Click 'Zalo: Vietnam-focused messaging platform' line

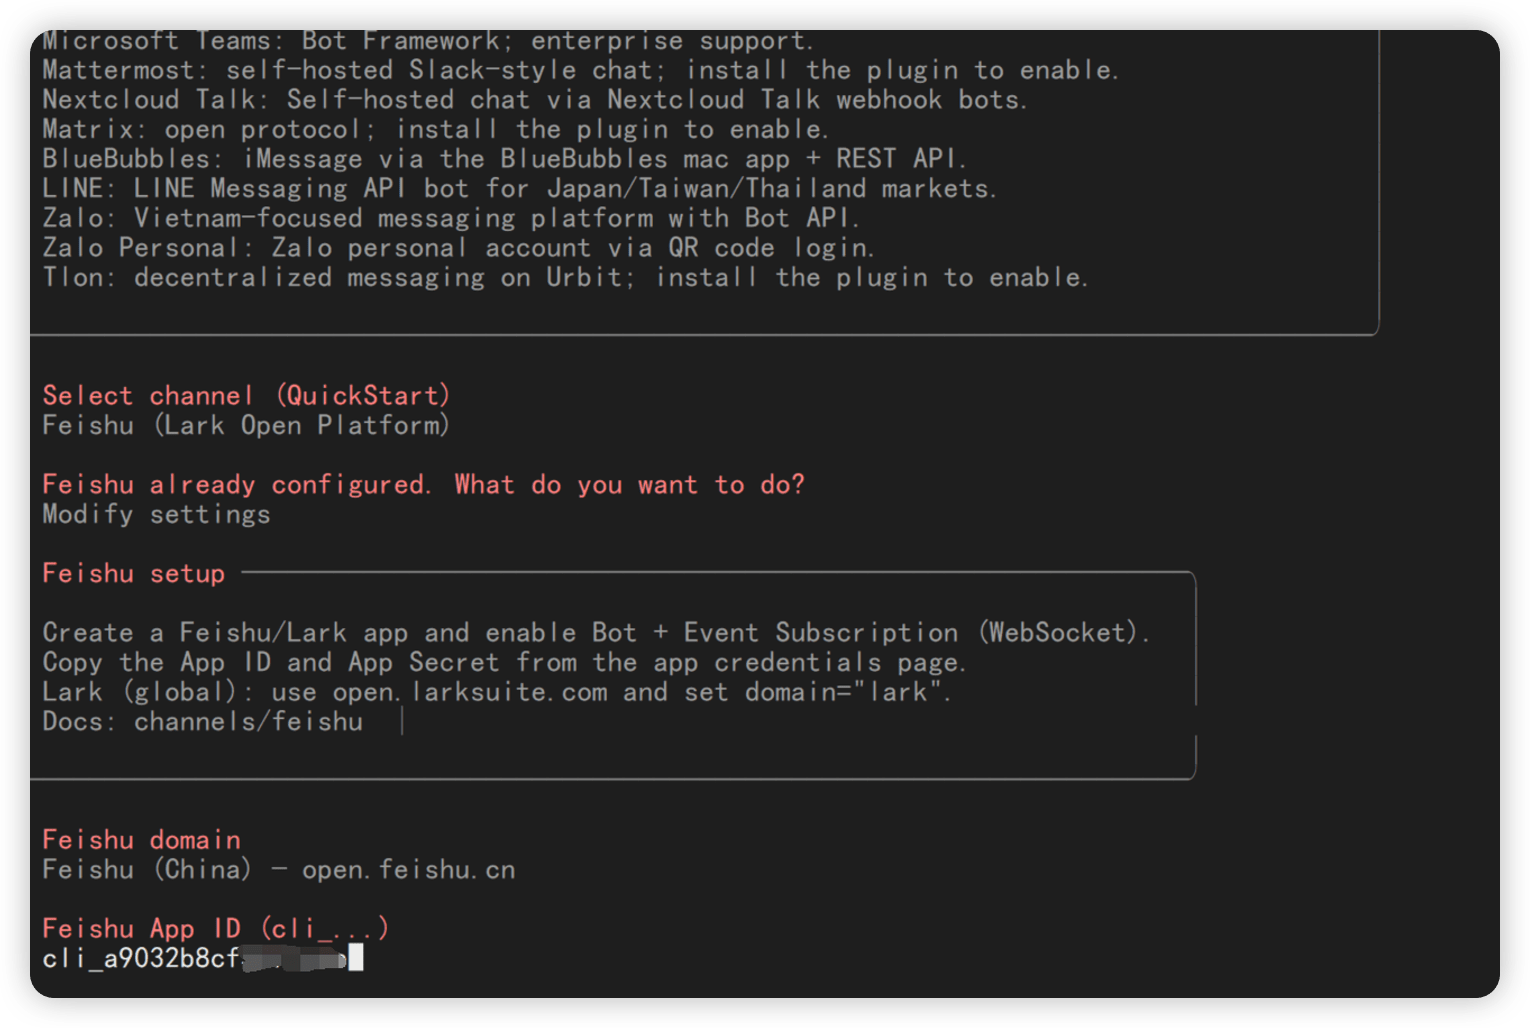point(450,218)
